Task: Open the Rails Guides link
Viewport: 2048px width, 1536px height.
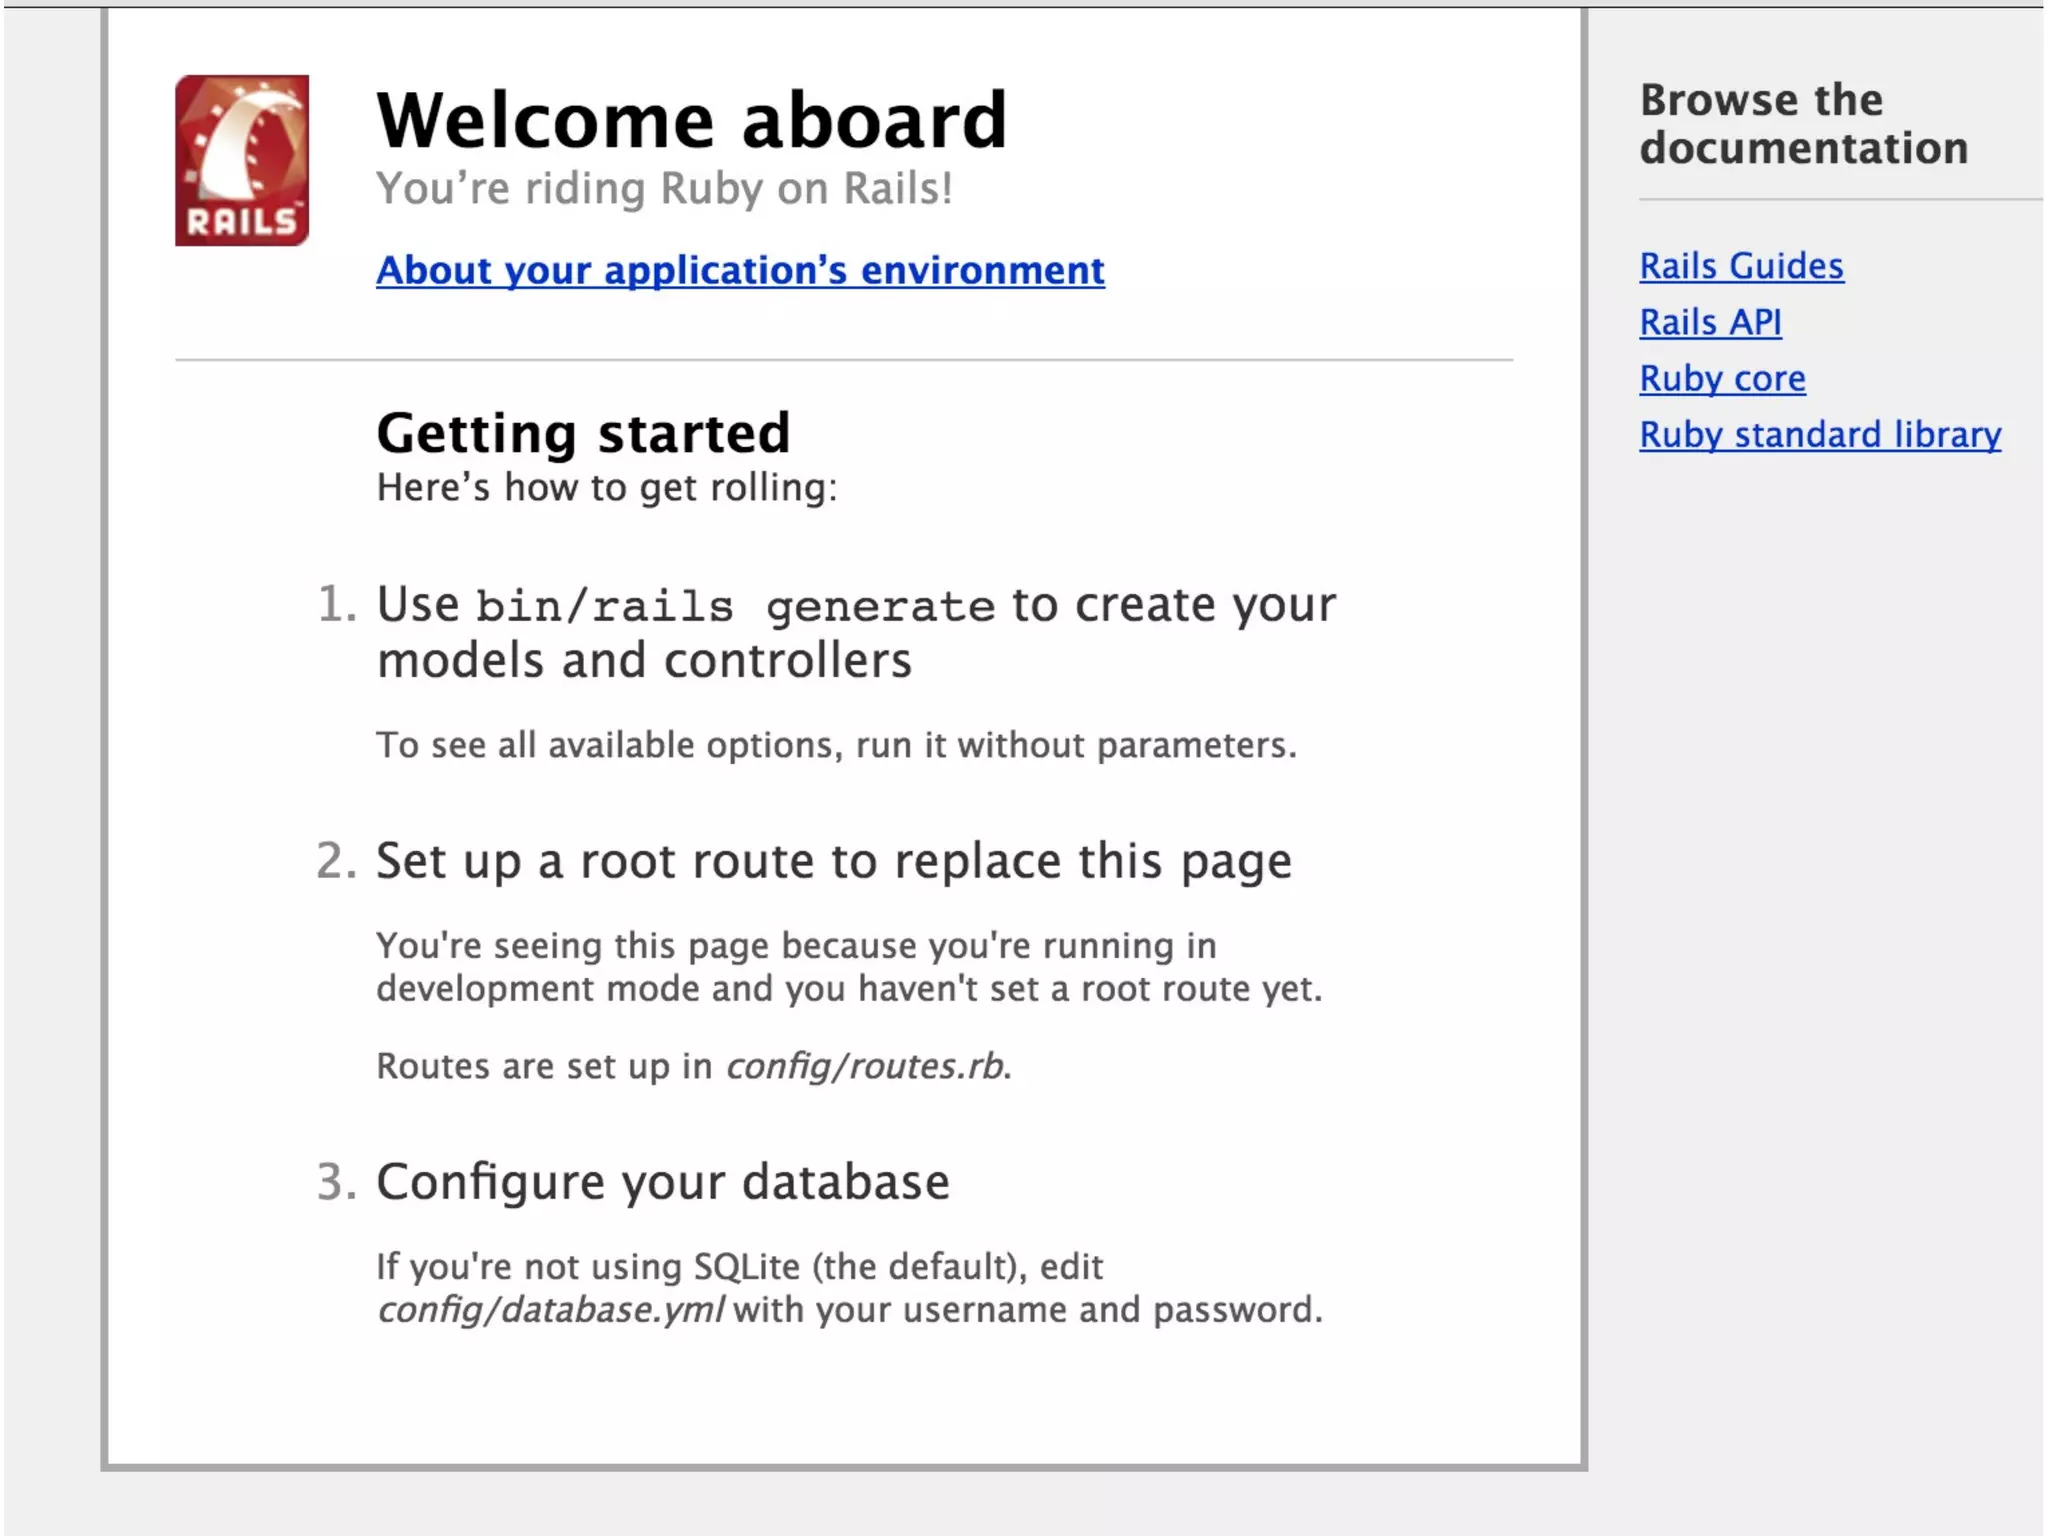Action: click(x=1741, y=266)
